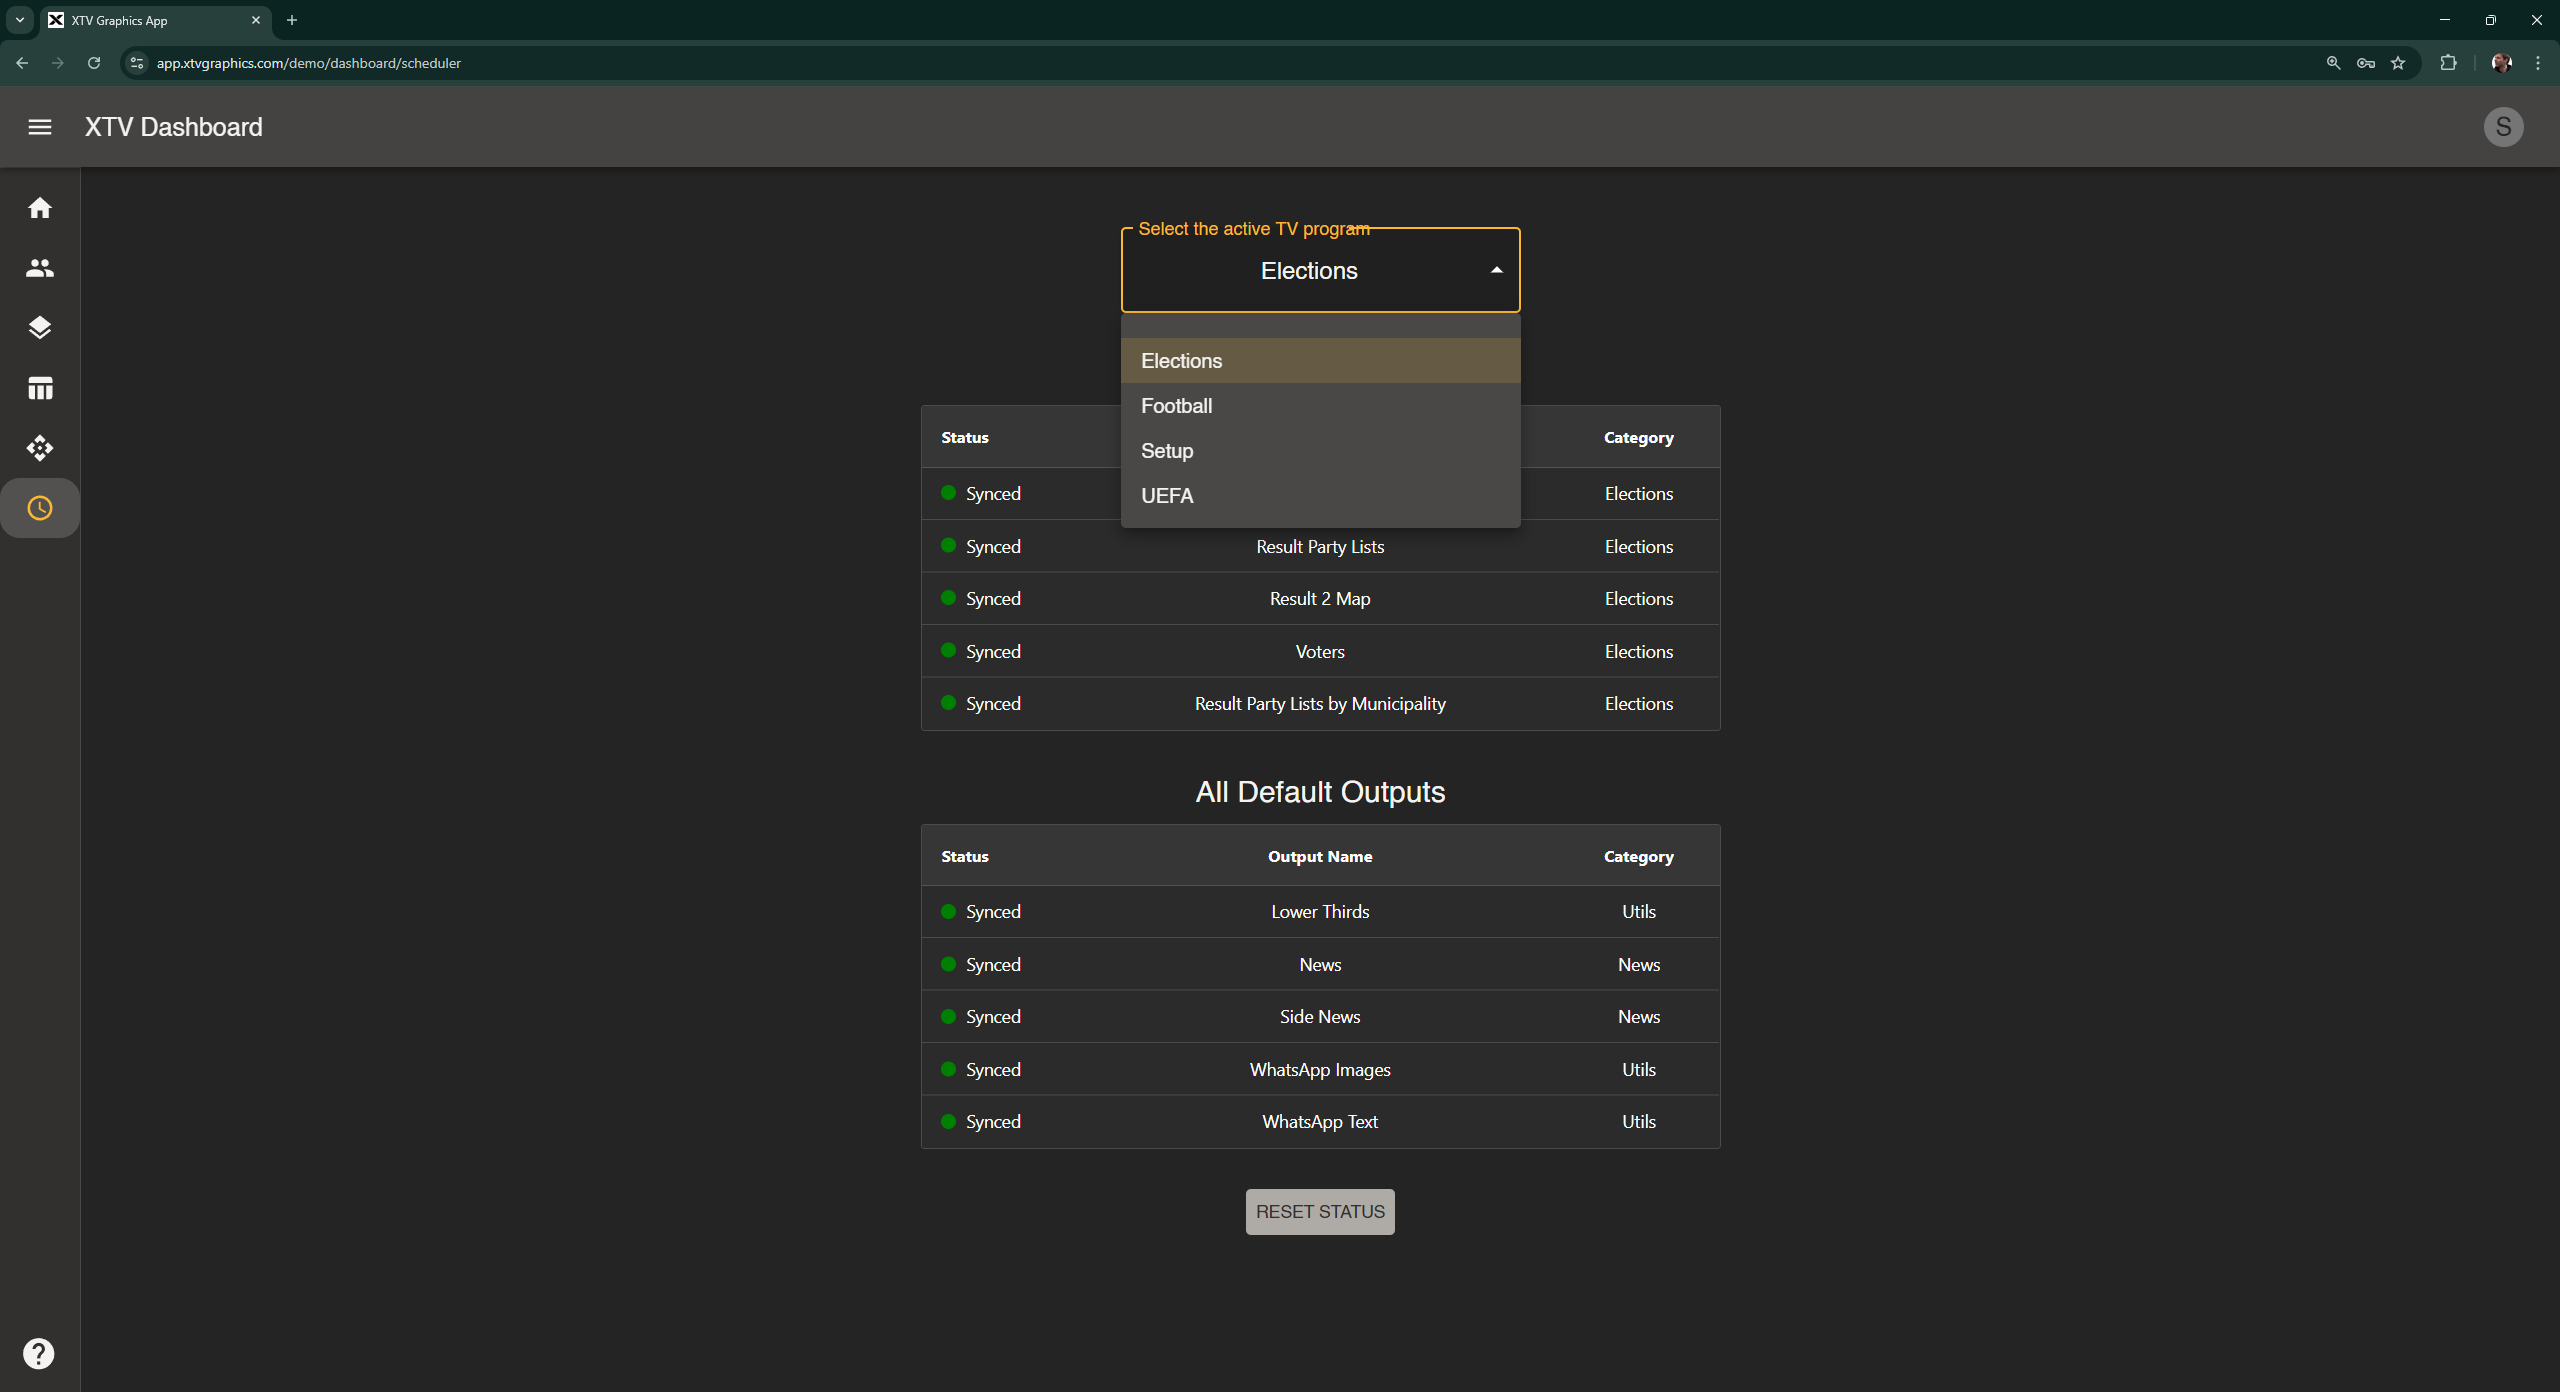The image size is (2560, 1392).
Task: Reload the page with the refresh icon
Action: [x=93, y=62]
